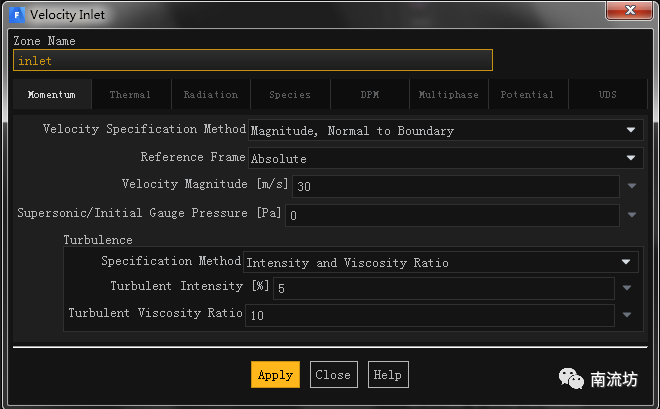This screenshot has width=660, height=409.
Task: Switch to the Multiphase tab
Action: pyautogui.click(x=448, y=95)
